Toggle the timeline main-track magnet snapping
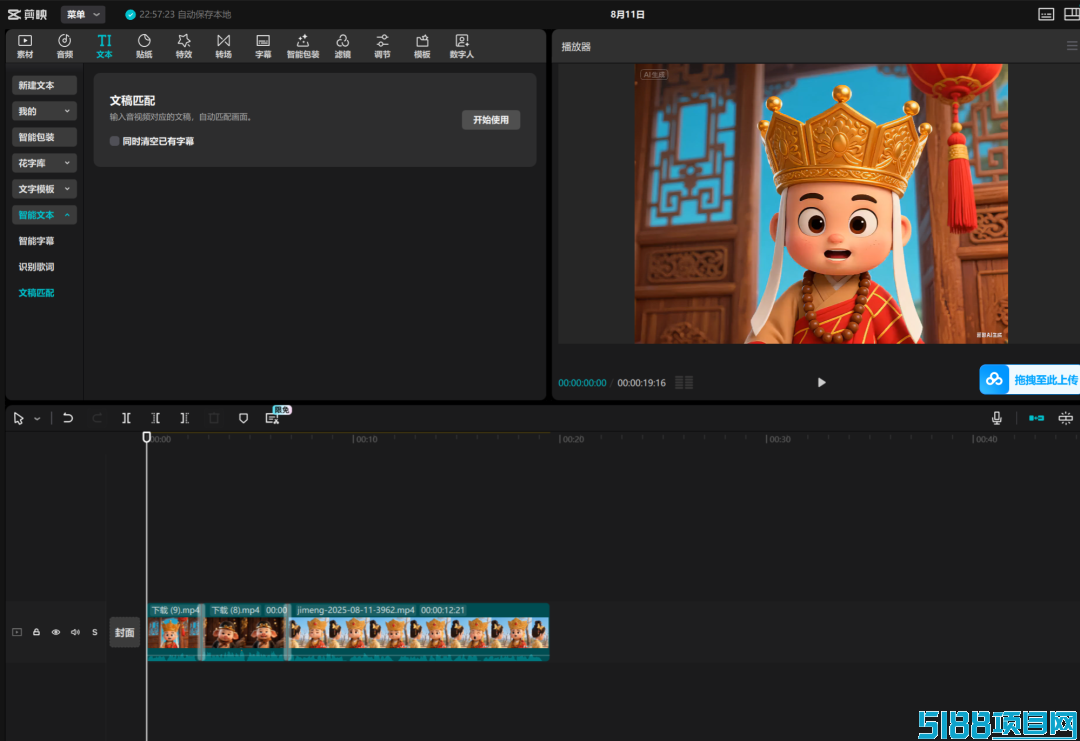Image resolution: width=1080 pixels, height=741 pixels. point(1036,418)
